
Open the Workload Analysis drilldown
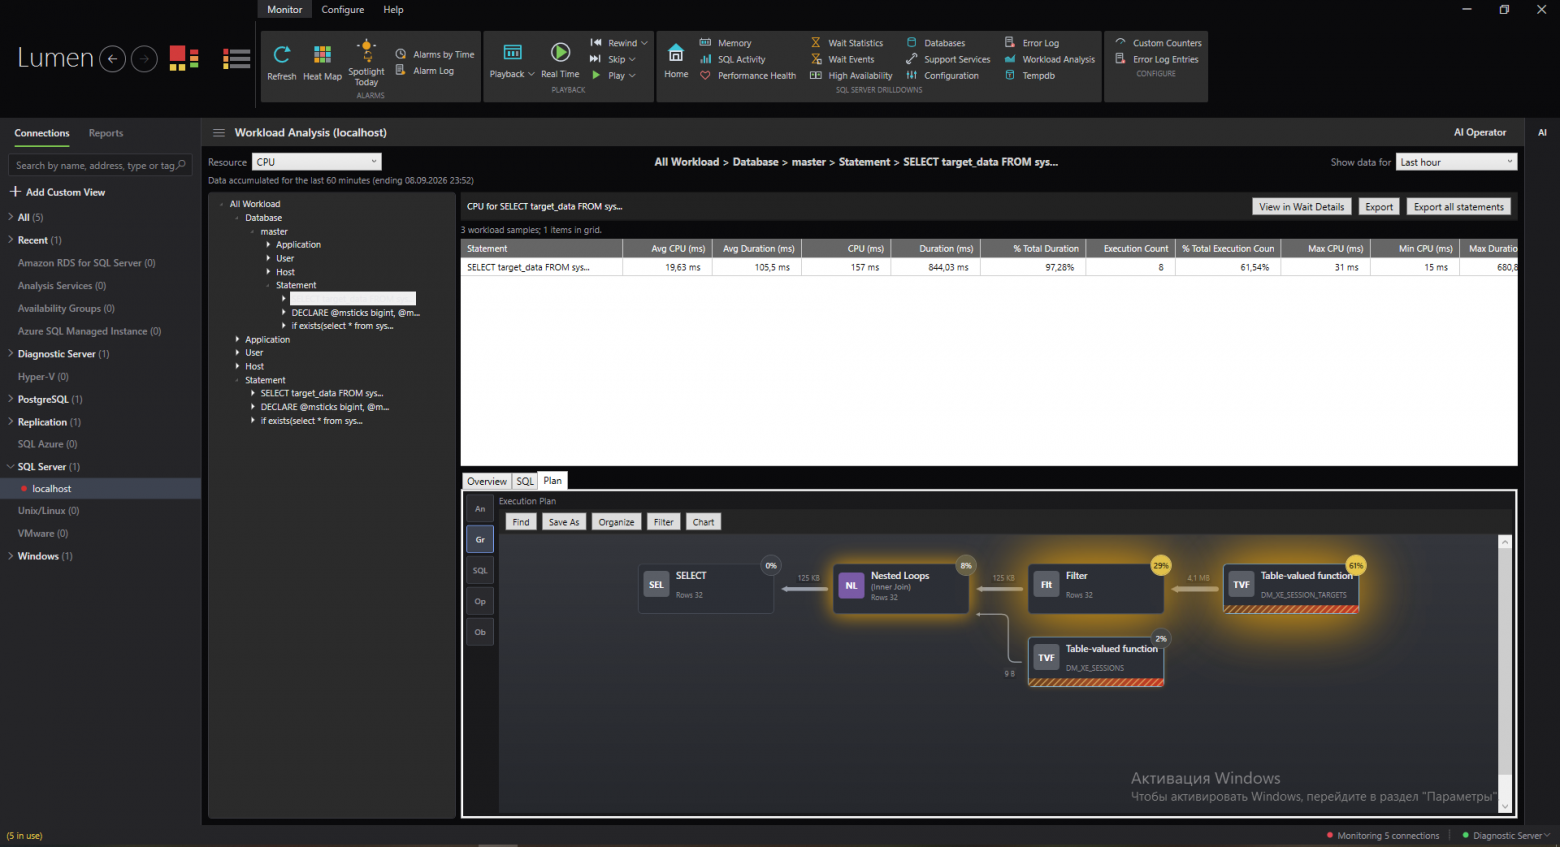pos(1050,59)
